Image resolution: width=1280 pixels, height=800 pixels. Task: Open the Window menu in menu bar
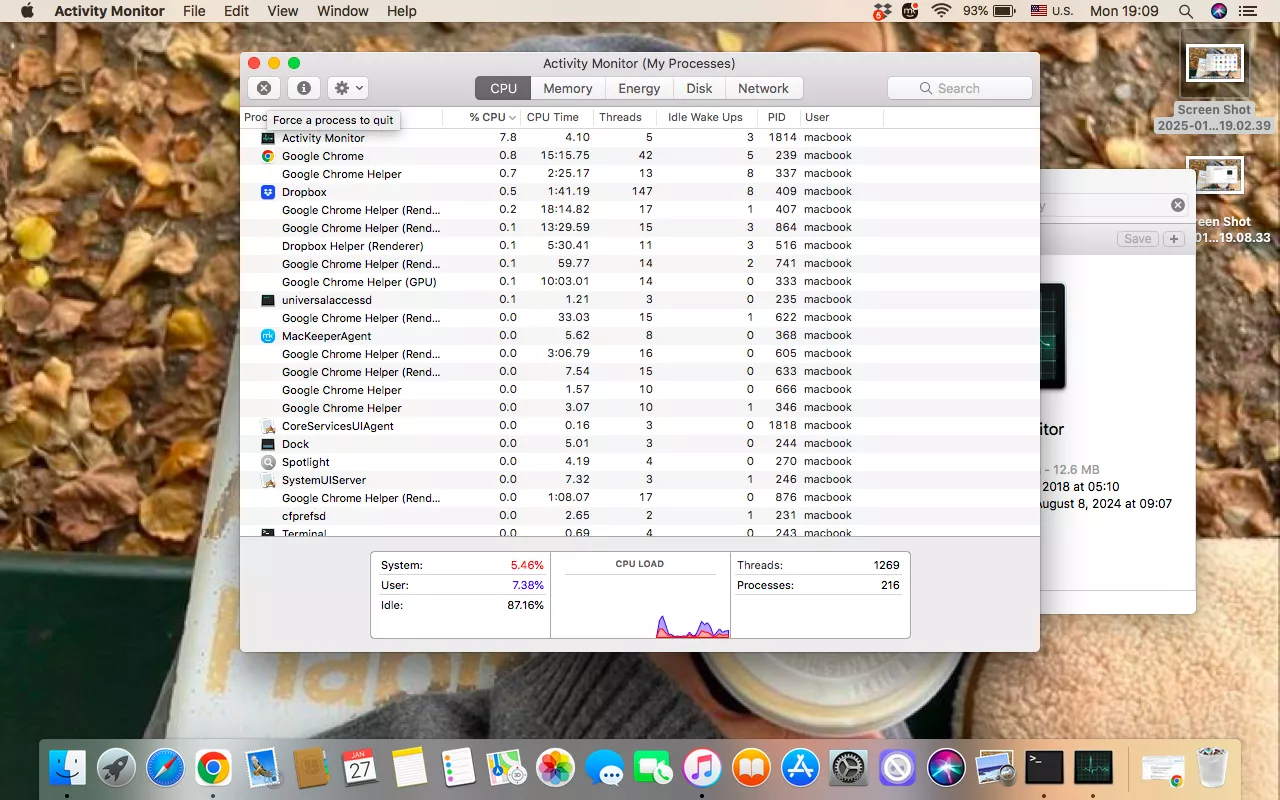(342, 11)
